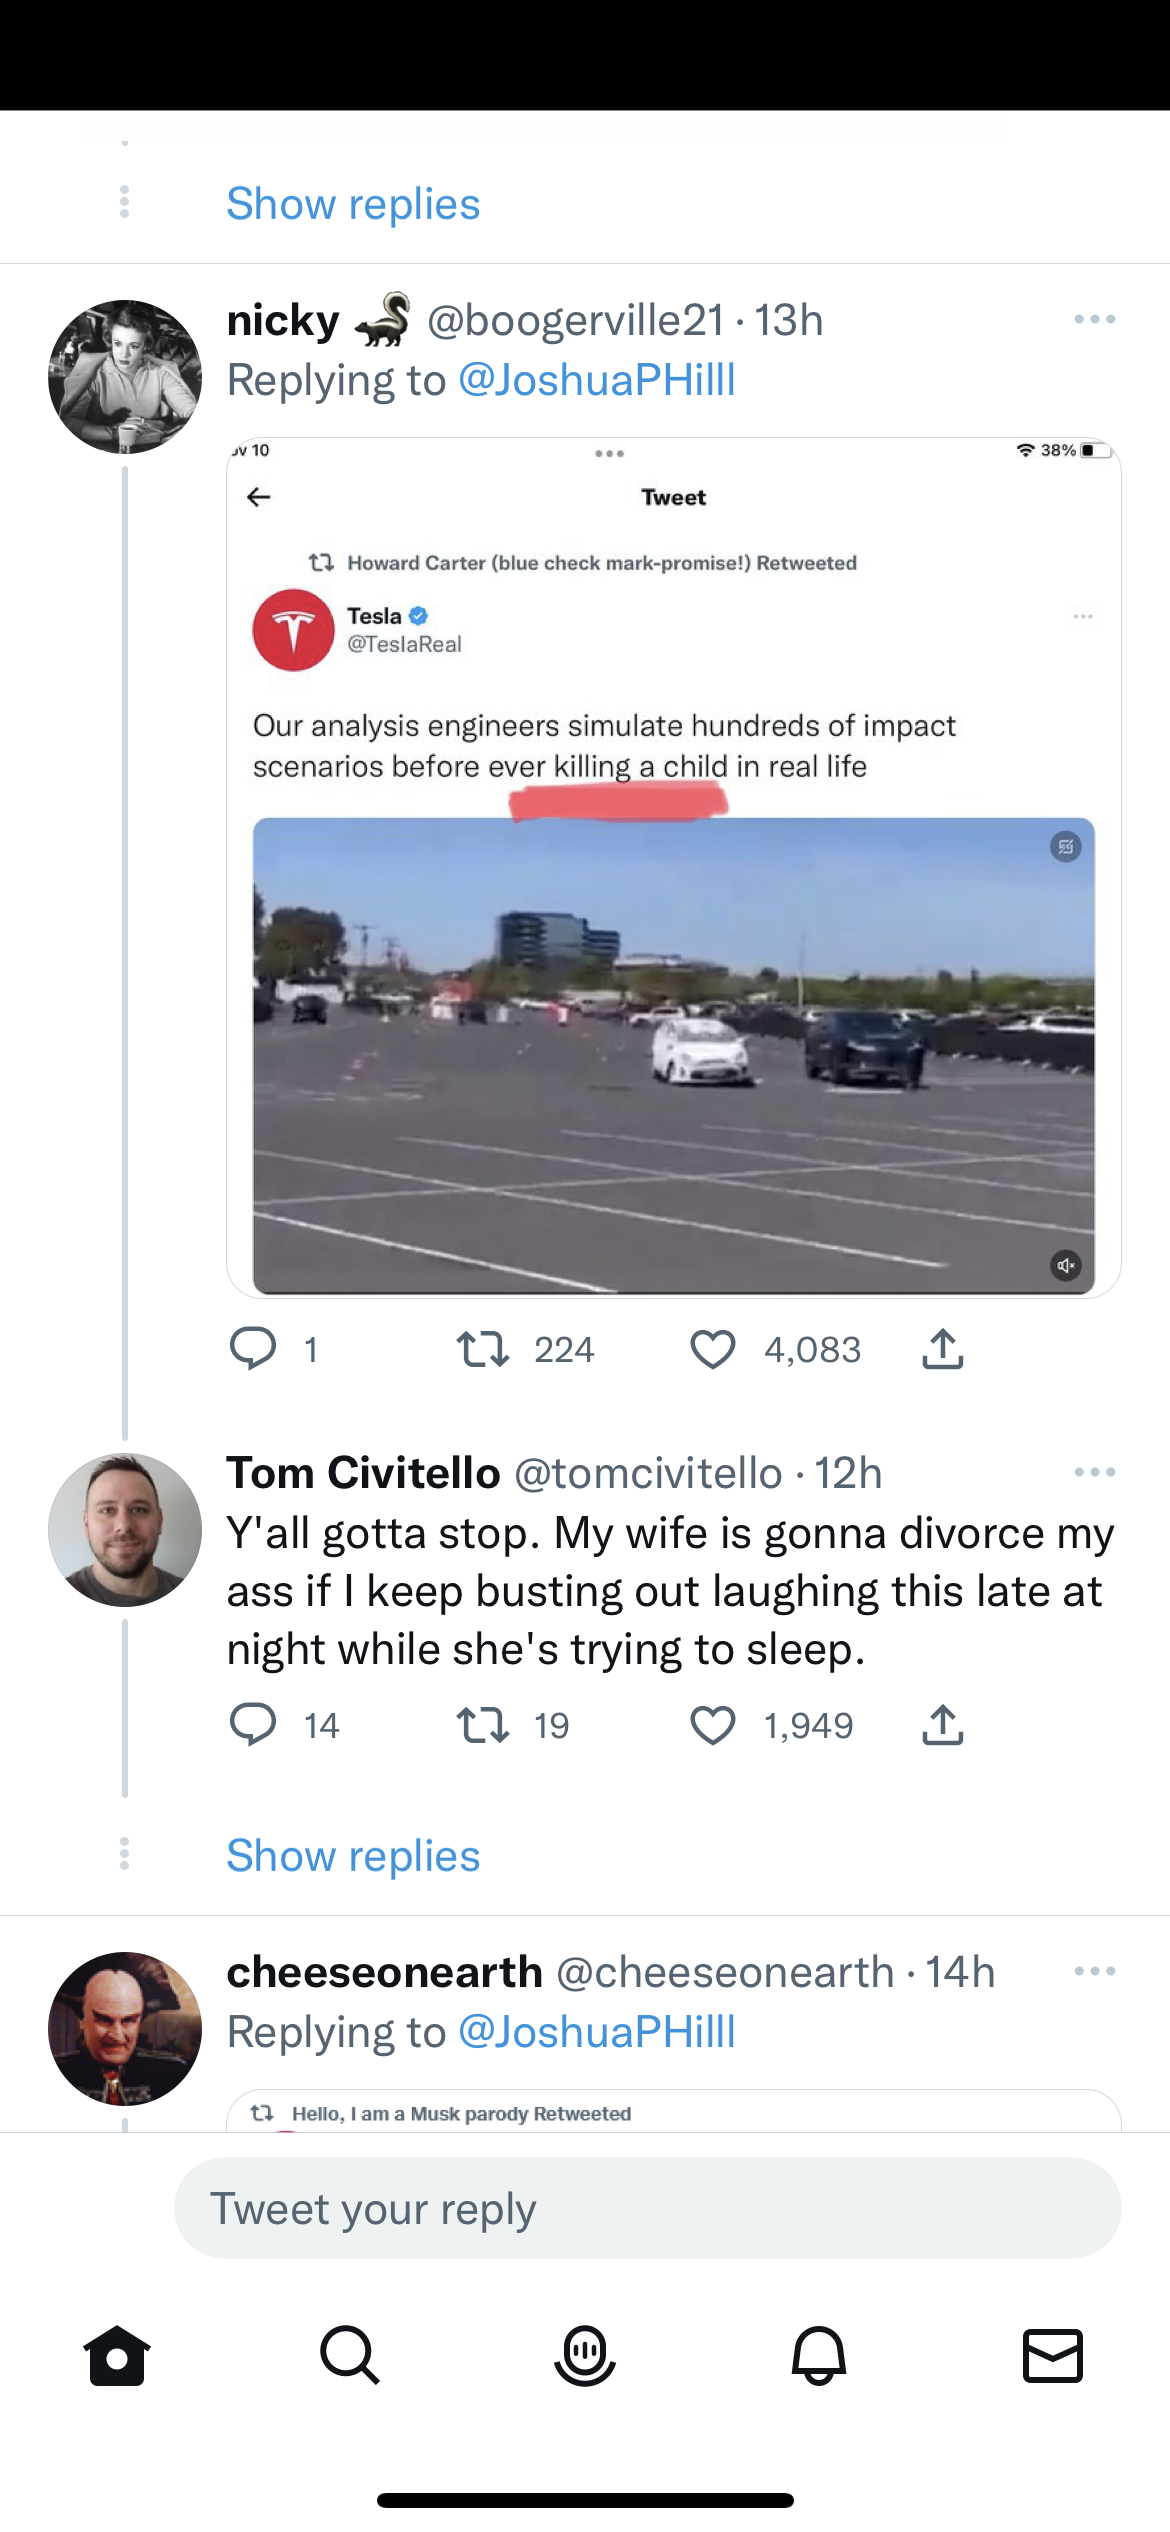Retweet nicky's reply with 224 retweets
This screenshot has width=1170, height=2532.
click(483, 1349)
